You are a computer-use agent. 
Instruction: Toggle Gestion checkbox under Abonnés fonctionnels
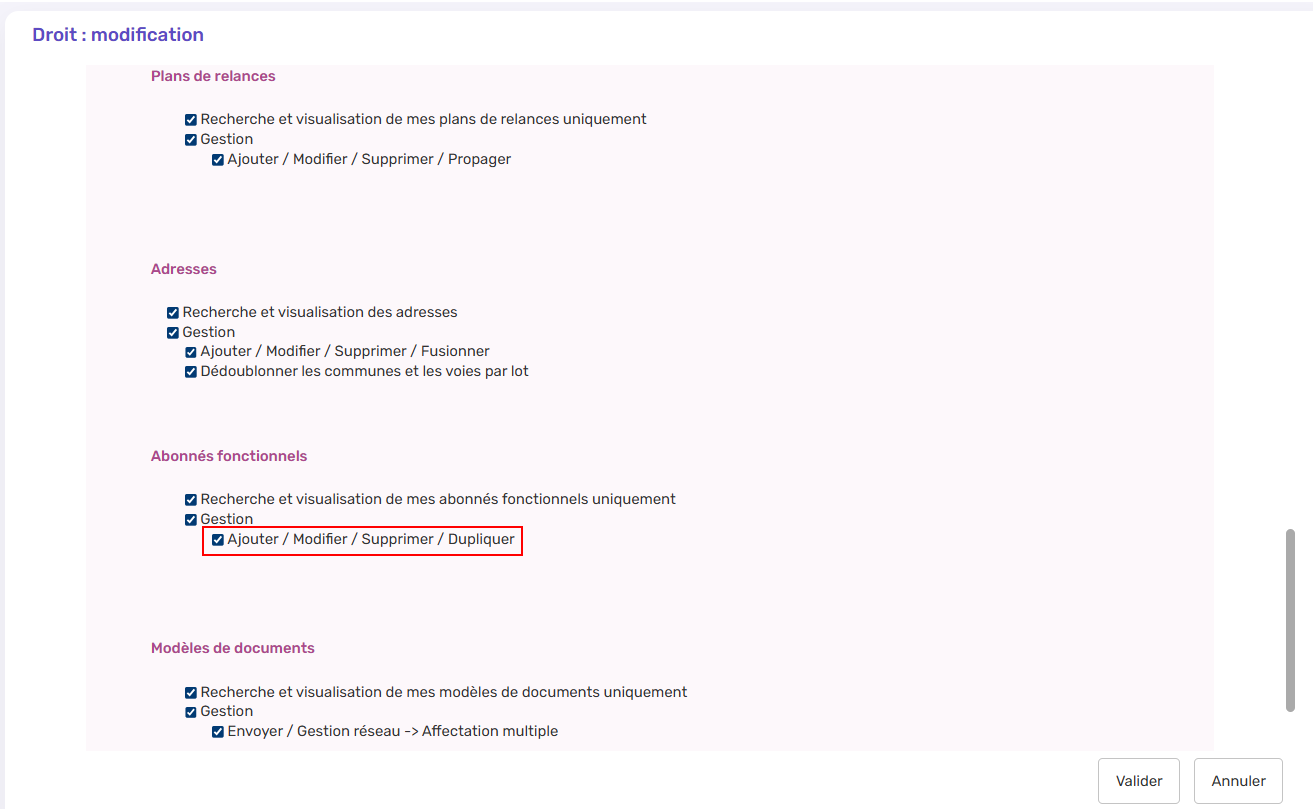pyautogui.click(x=191, y=520)
